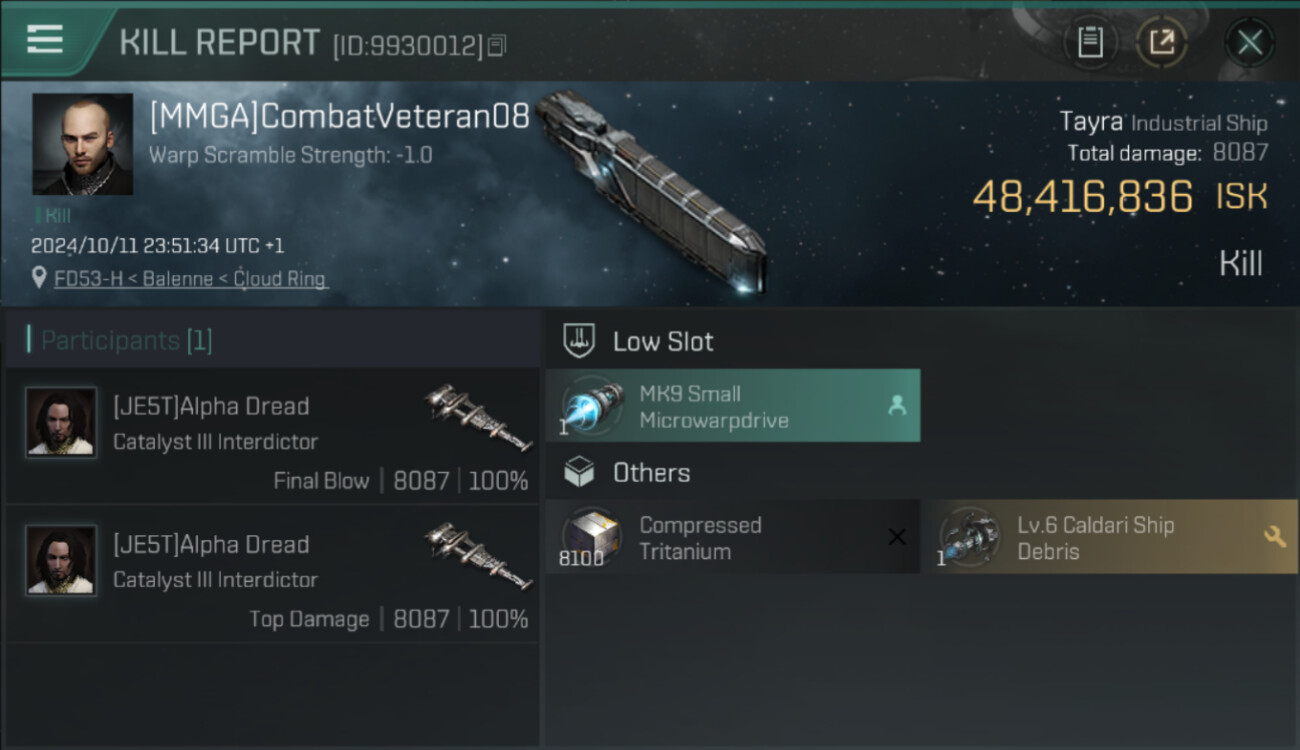Click the Tayra ship image
Viewport: 1300px width, 750px height.
(652, 190)
